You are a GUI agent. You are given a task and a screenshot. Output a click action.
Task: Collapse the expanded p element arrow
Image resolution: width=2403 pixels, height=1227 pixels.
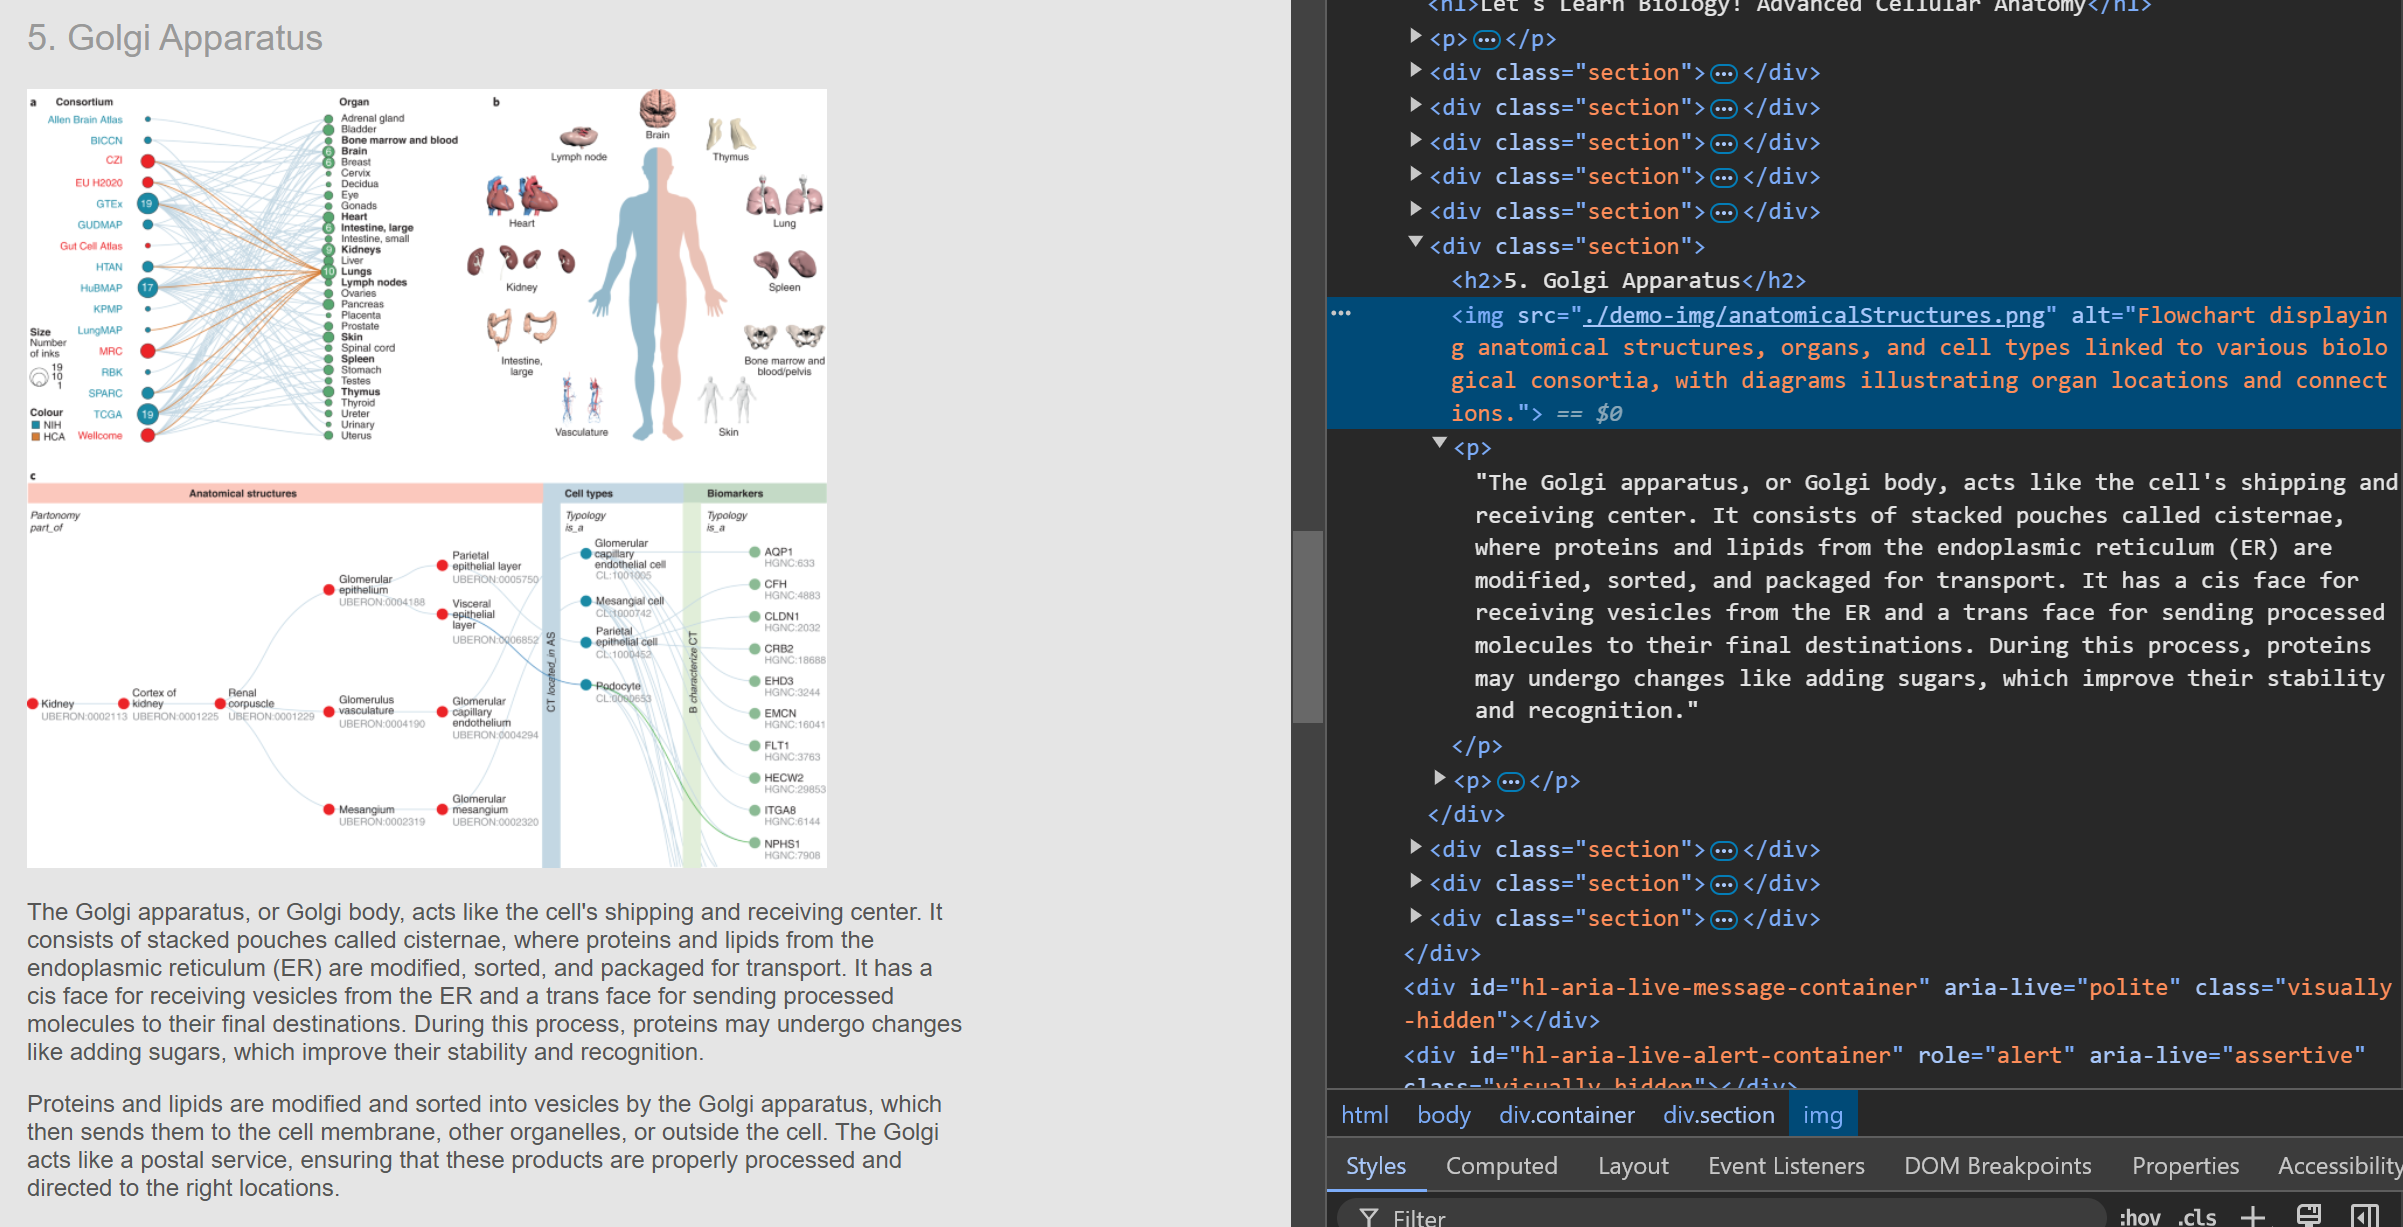coord(1439,443)
